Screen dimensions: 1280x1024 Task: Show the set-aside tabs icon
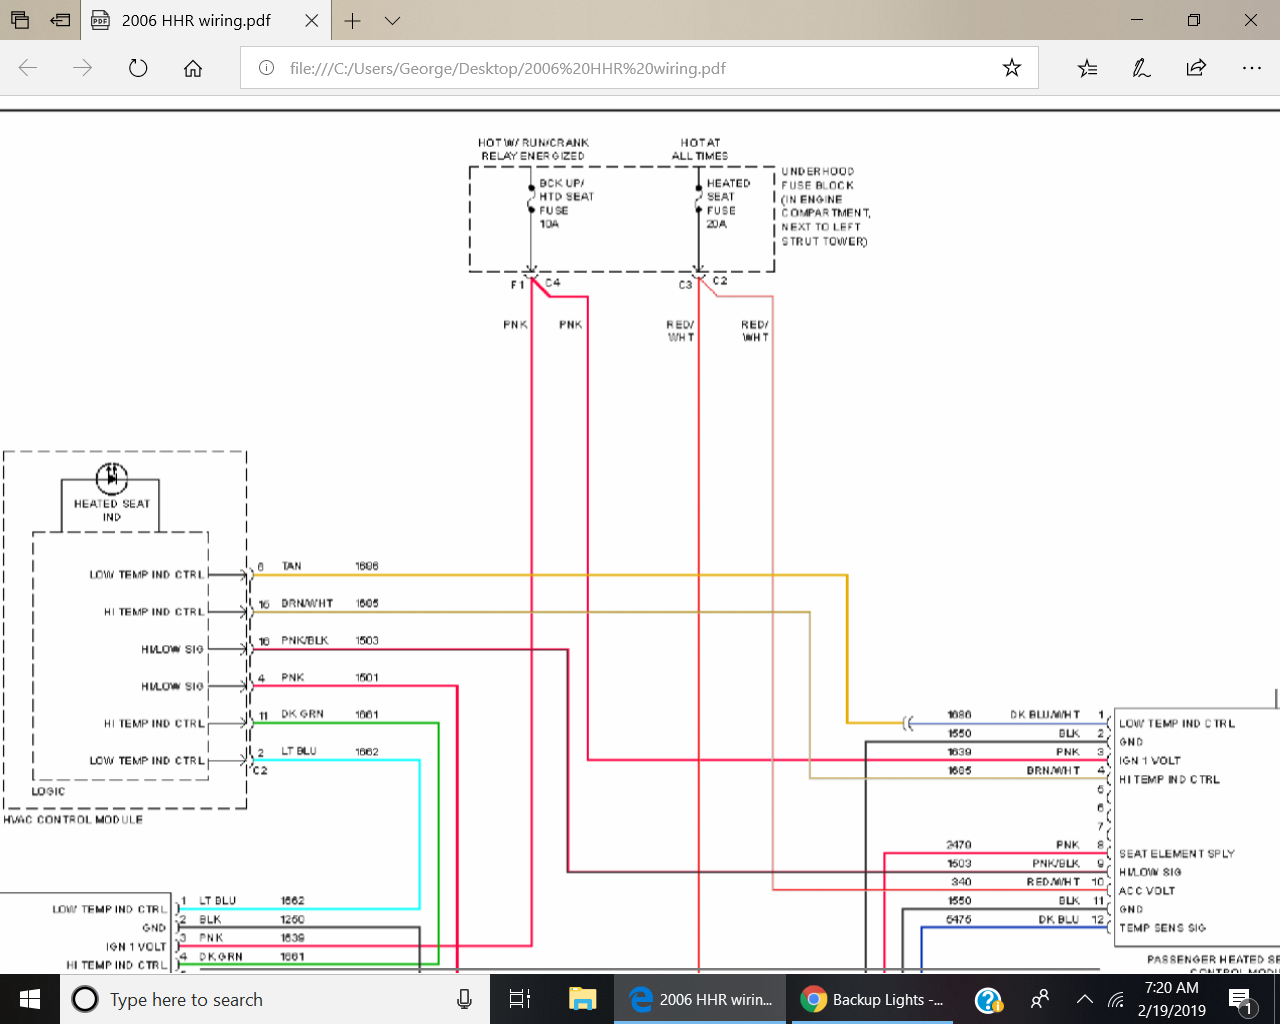click(20, 20)
